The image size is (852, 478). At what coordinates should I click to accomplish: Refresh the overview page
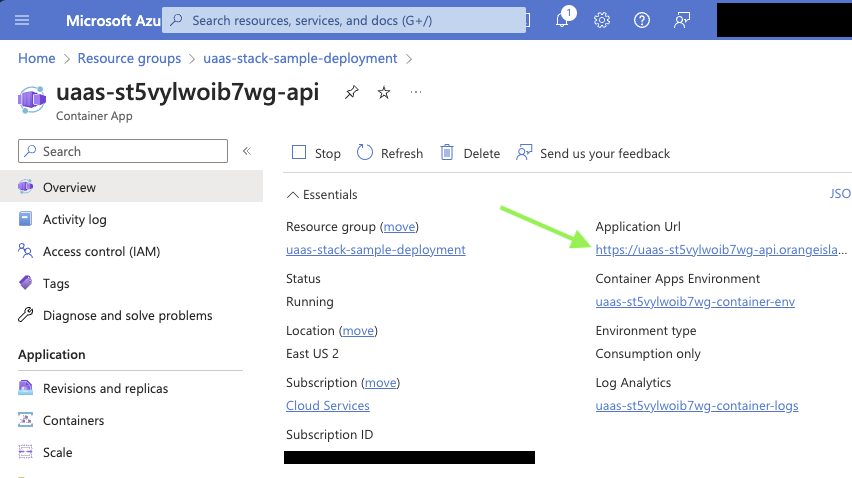390,153
